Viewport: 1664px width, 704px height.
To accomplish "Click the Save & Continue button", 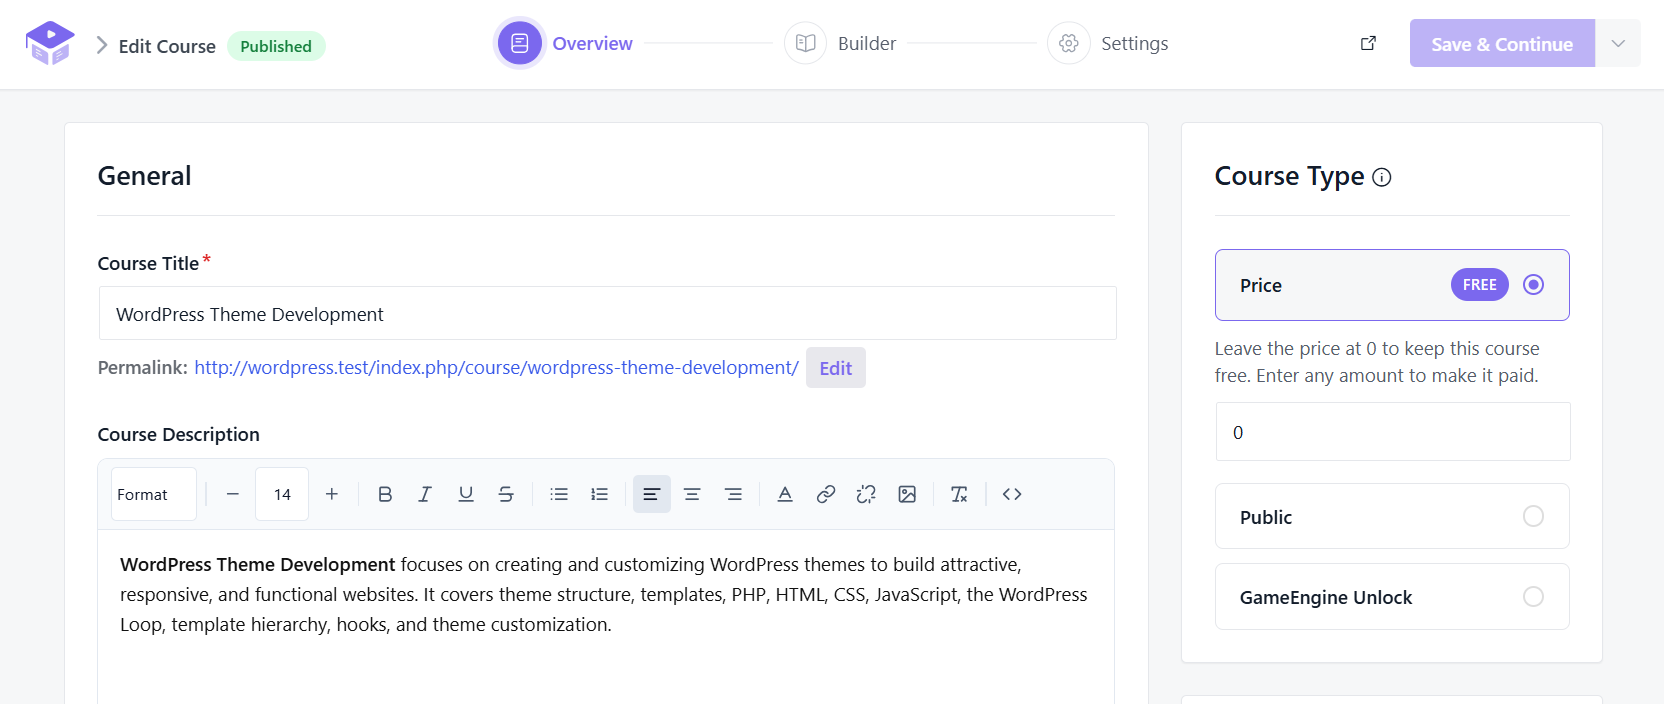I will pyautogui.click(x=1502, y=43).
